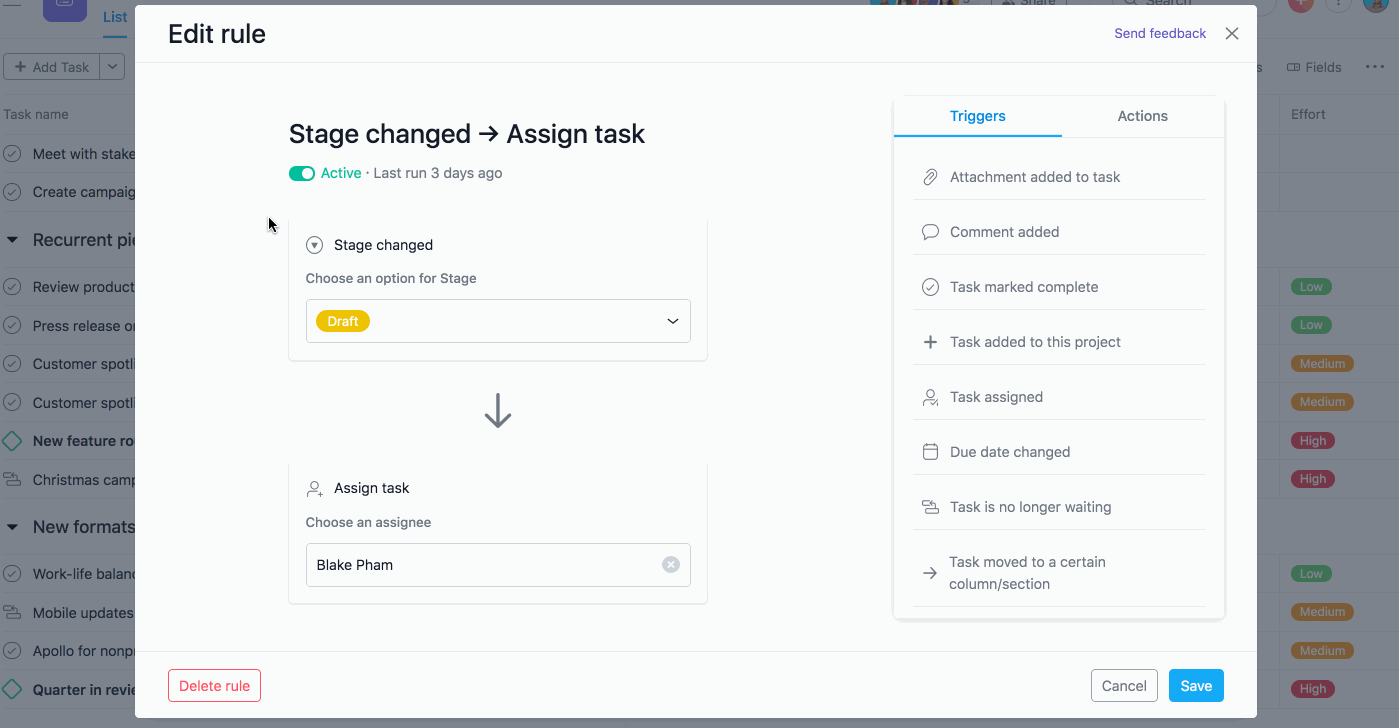Click the Add Task button
Screen dimensions: 1399x728
[52, 67]
